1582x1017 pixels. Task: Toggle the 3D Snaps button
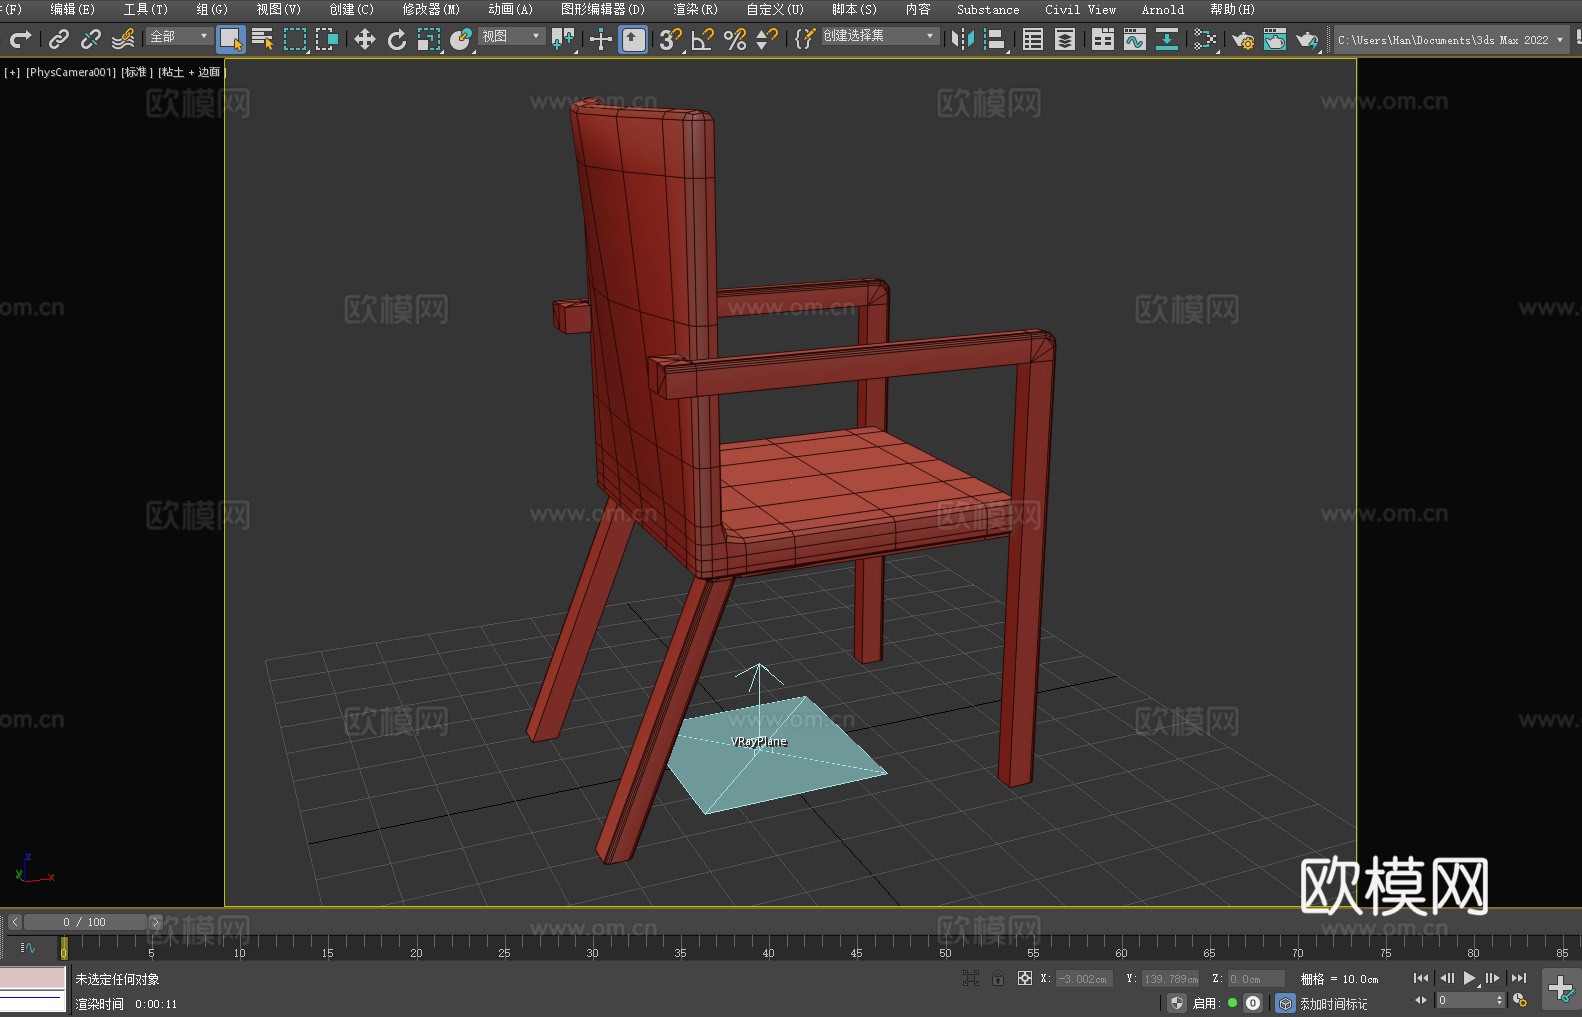[671, 39]
